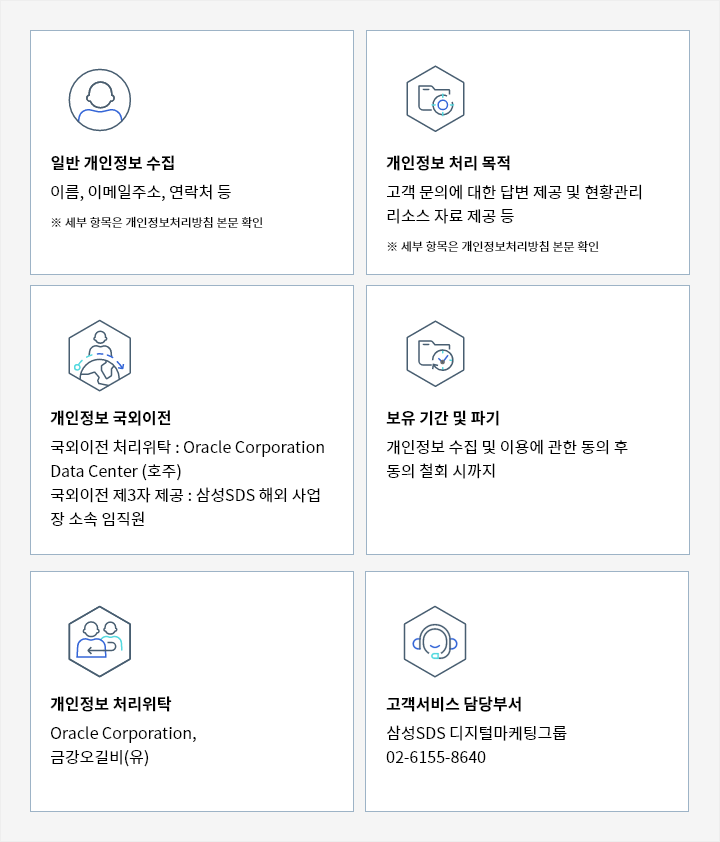Click the headset agent icon for 고객서비스 담당부서
The height and width of the screenshot is (842, 720).
(435, 641)
